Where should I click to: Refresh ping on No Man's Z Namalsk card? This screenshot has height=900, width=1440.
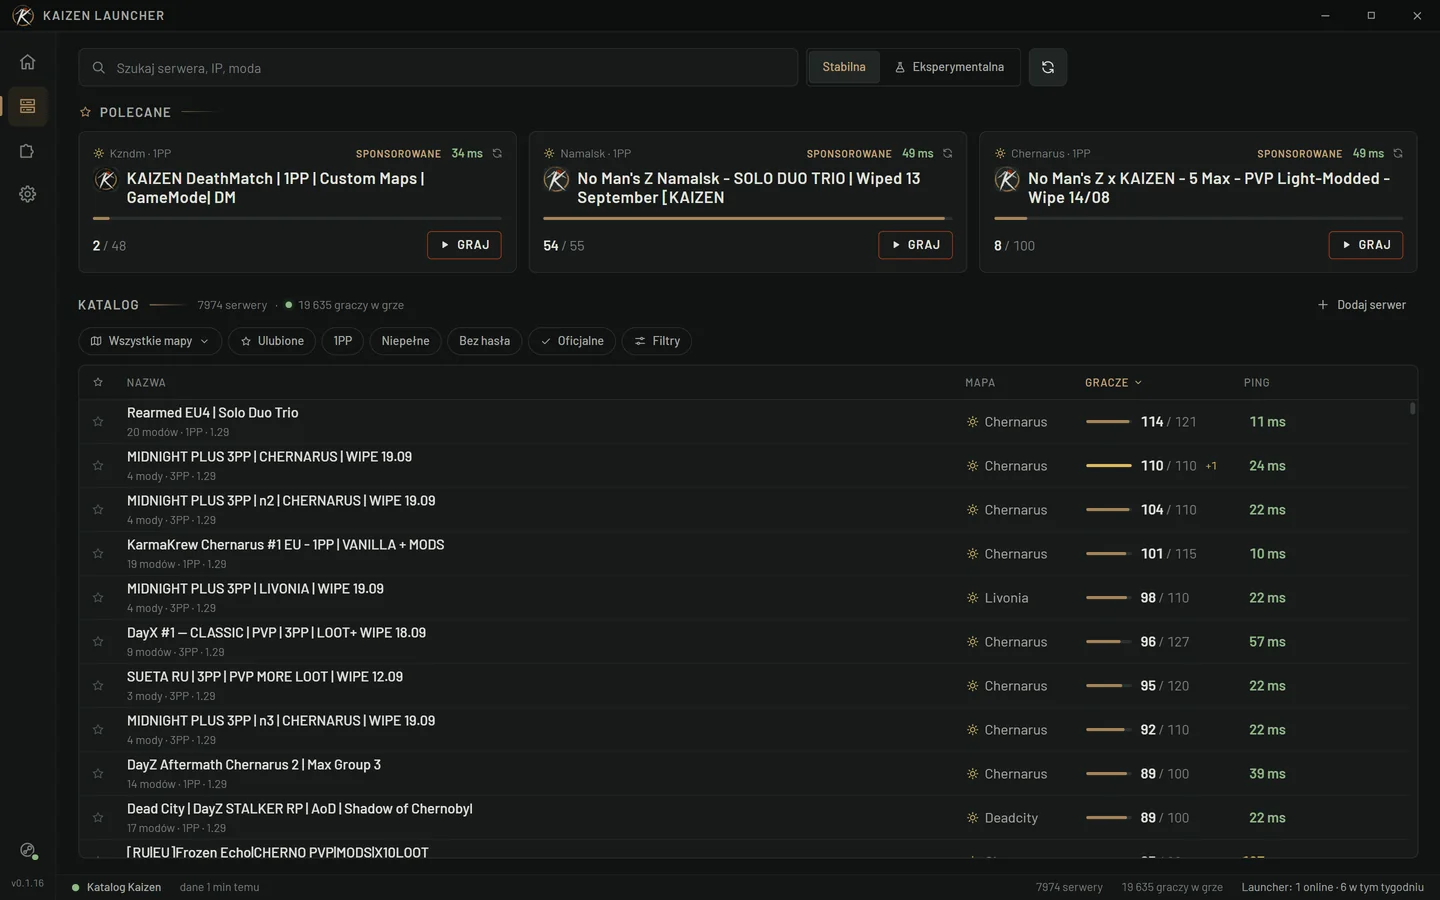click(x=947, y=154)
